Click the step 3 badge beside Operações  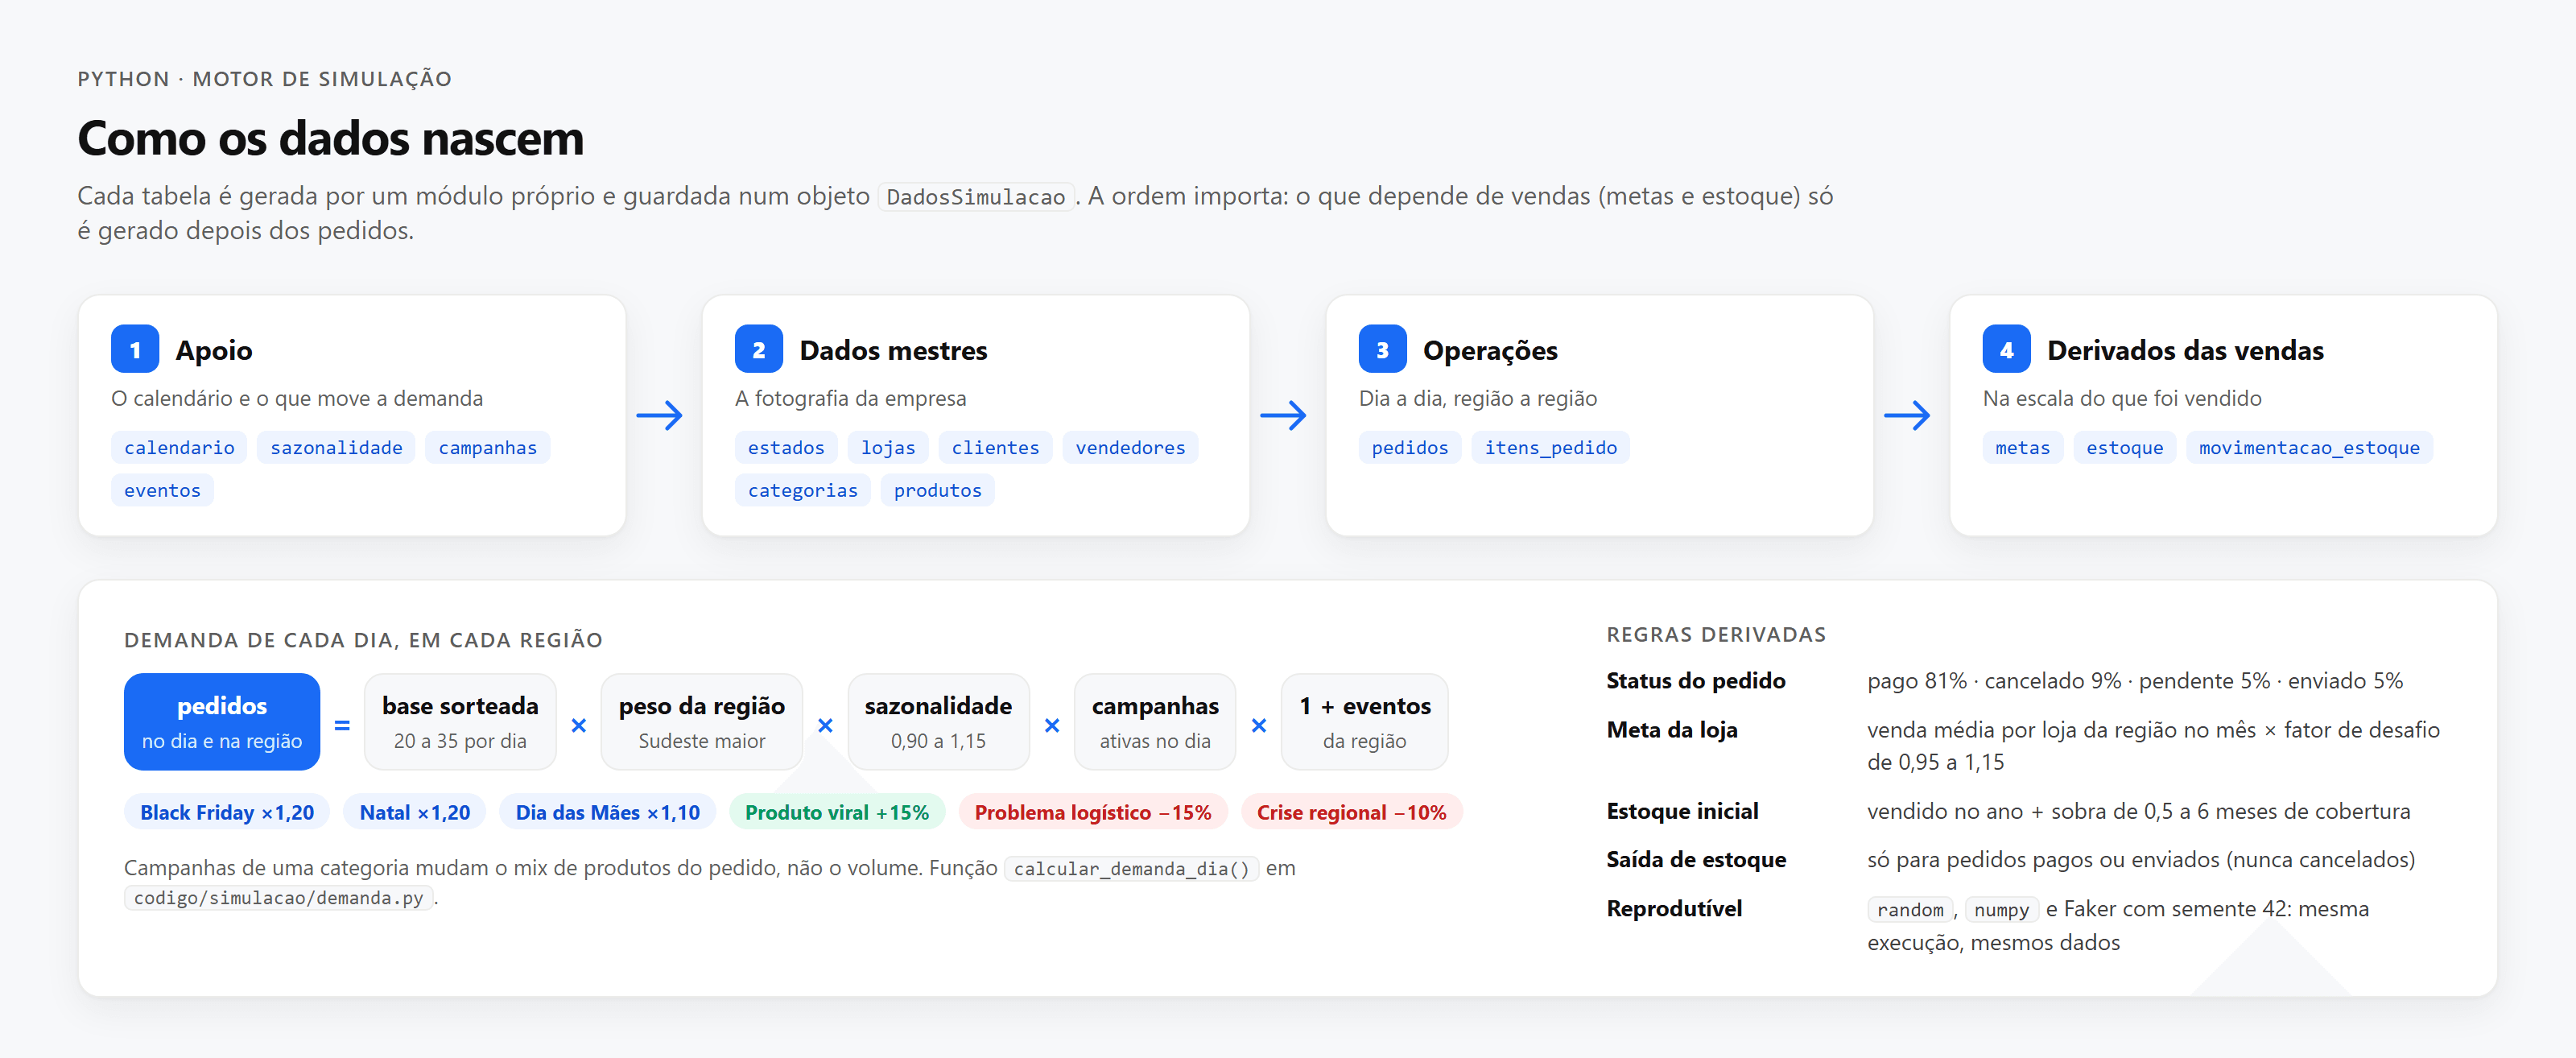point(1382,349)
